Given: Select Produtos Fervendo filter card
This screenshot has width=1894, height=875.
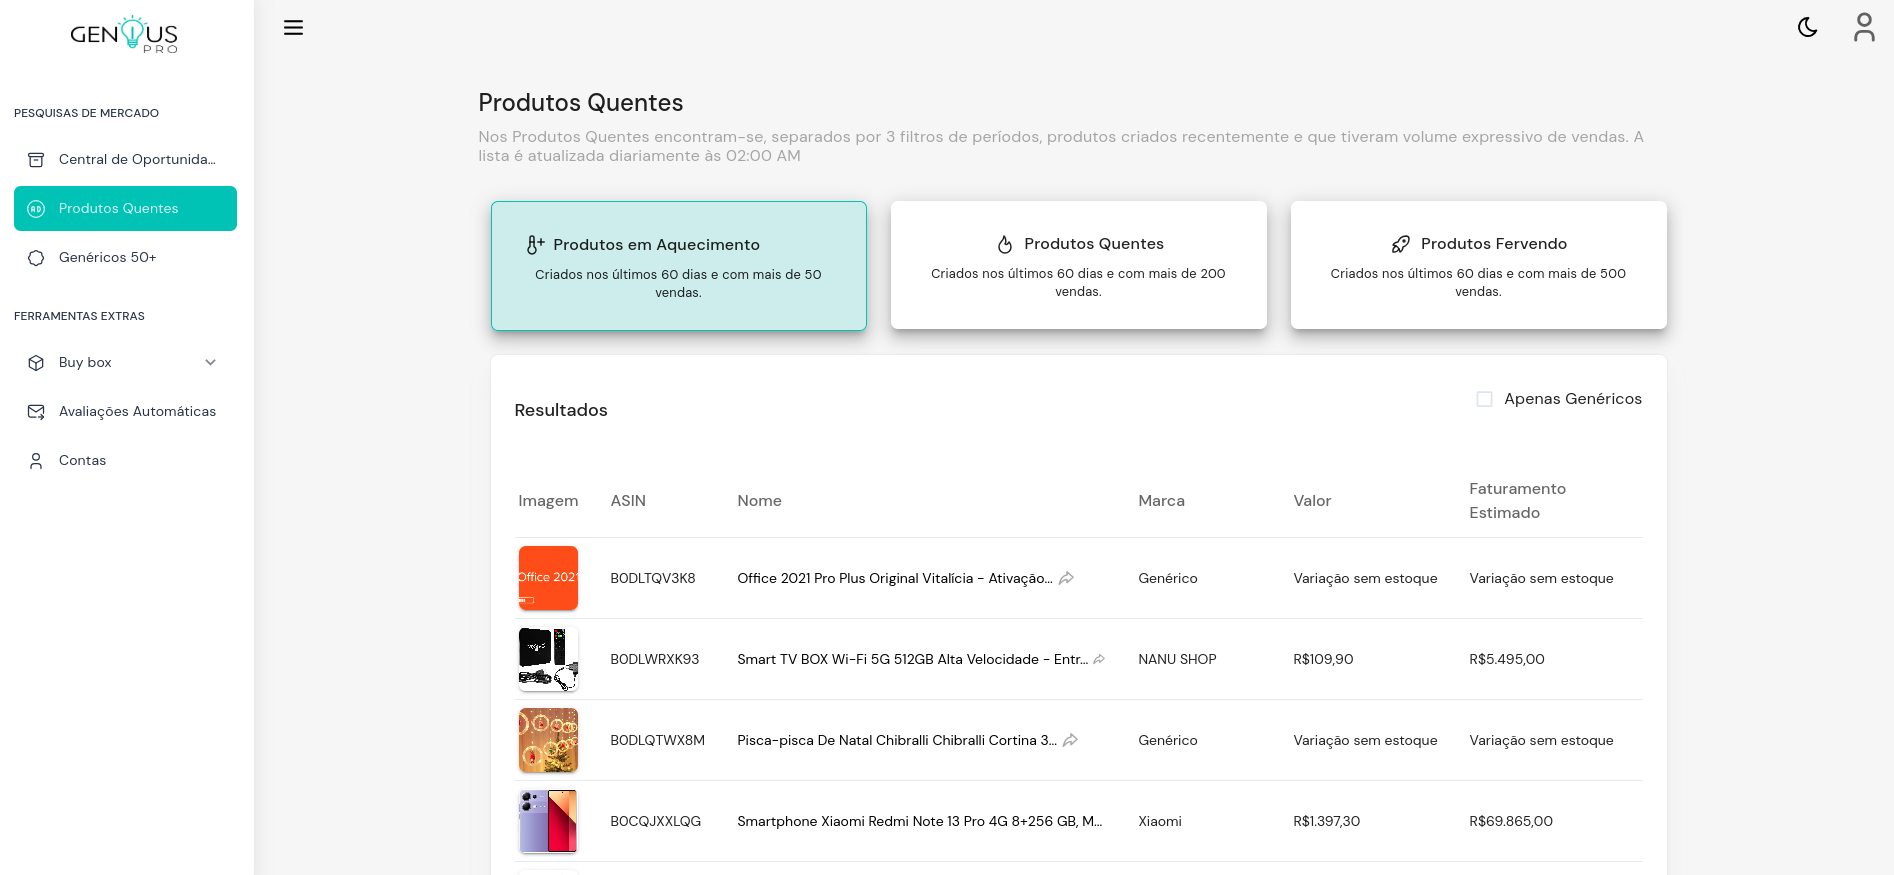Looking at the screenshot, I should pyautogui.click(x=1479, y=265).
